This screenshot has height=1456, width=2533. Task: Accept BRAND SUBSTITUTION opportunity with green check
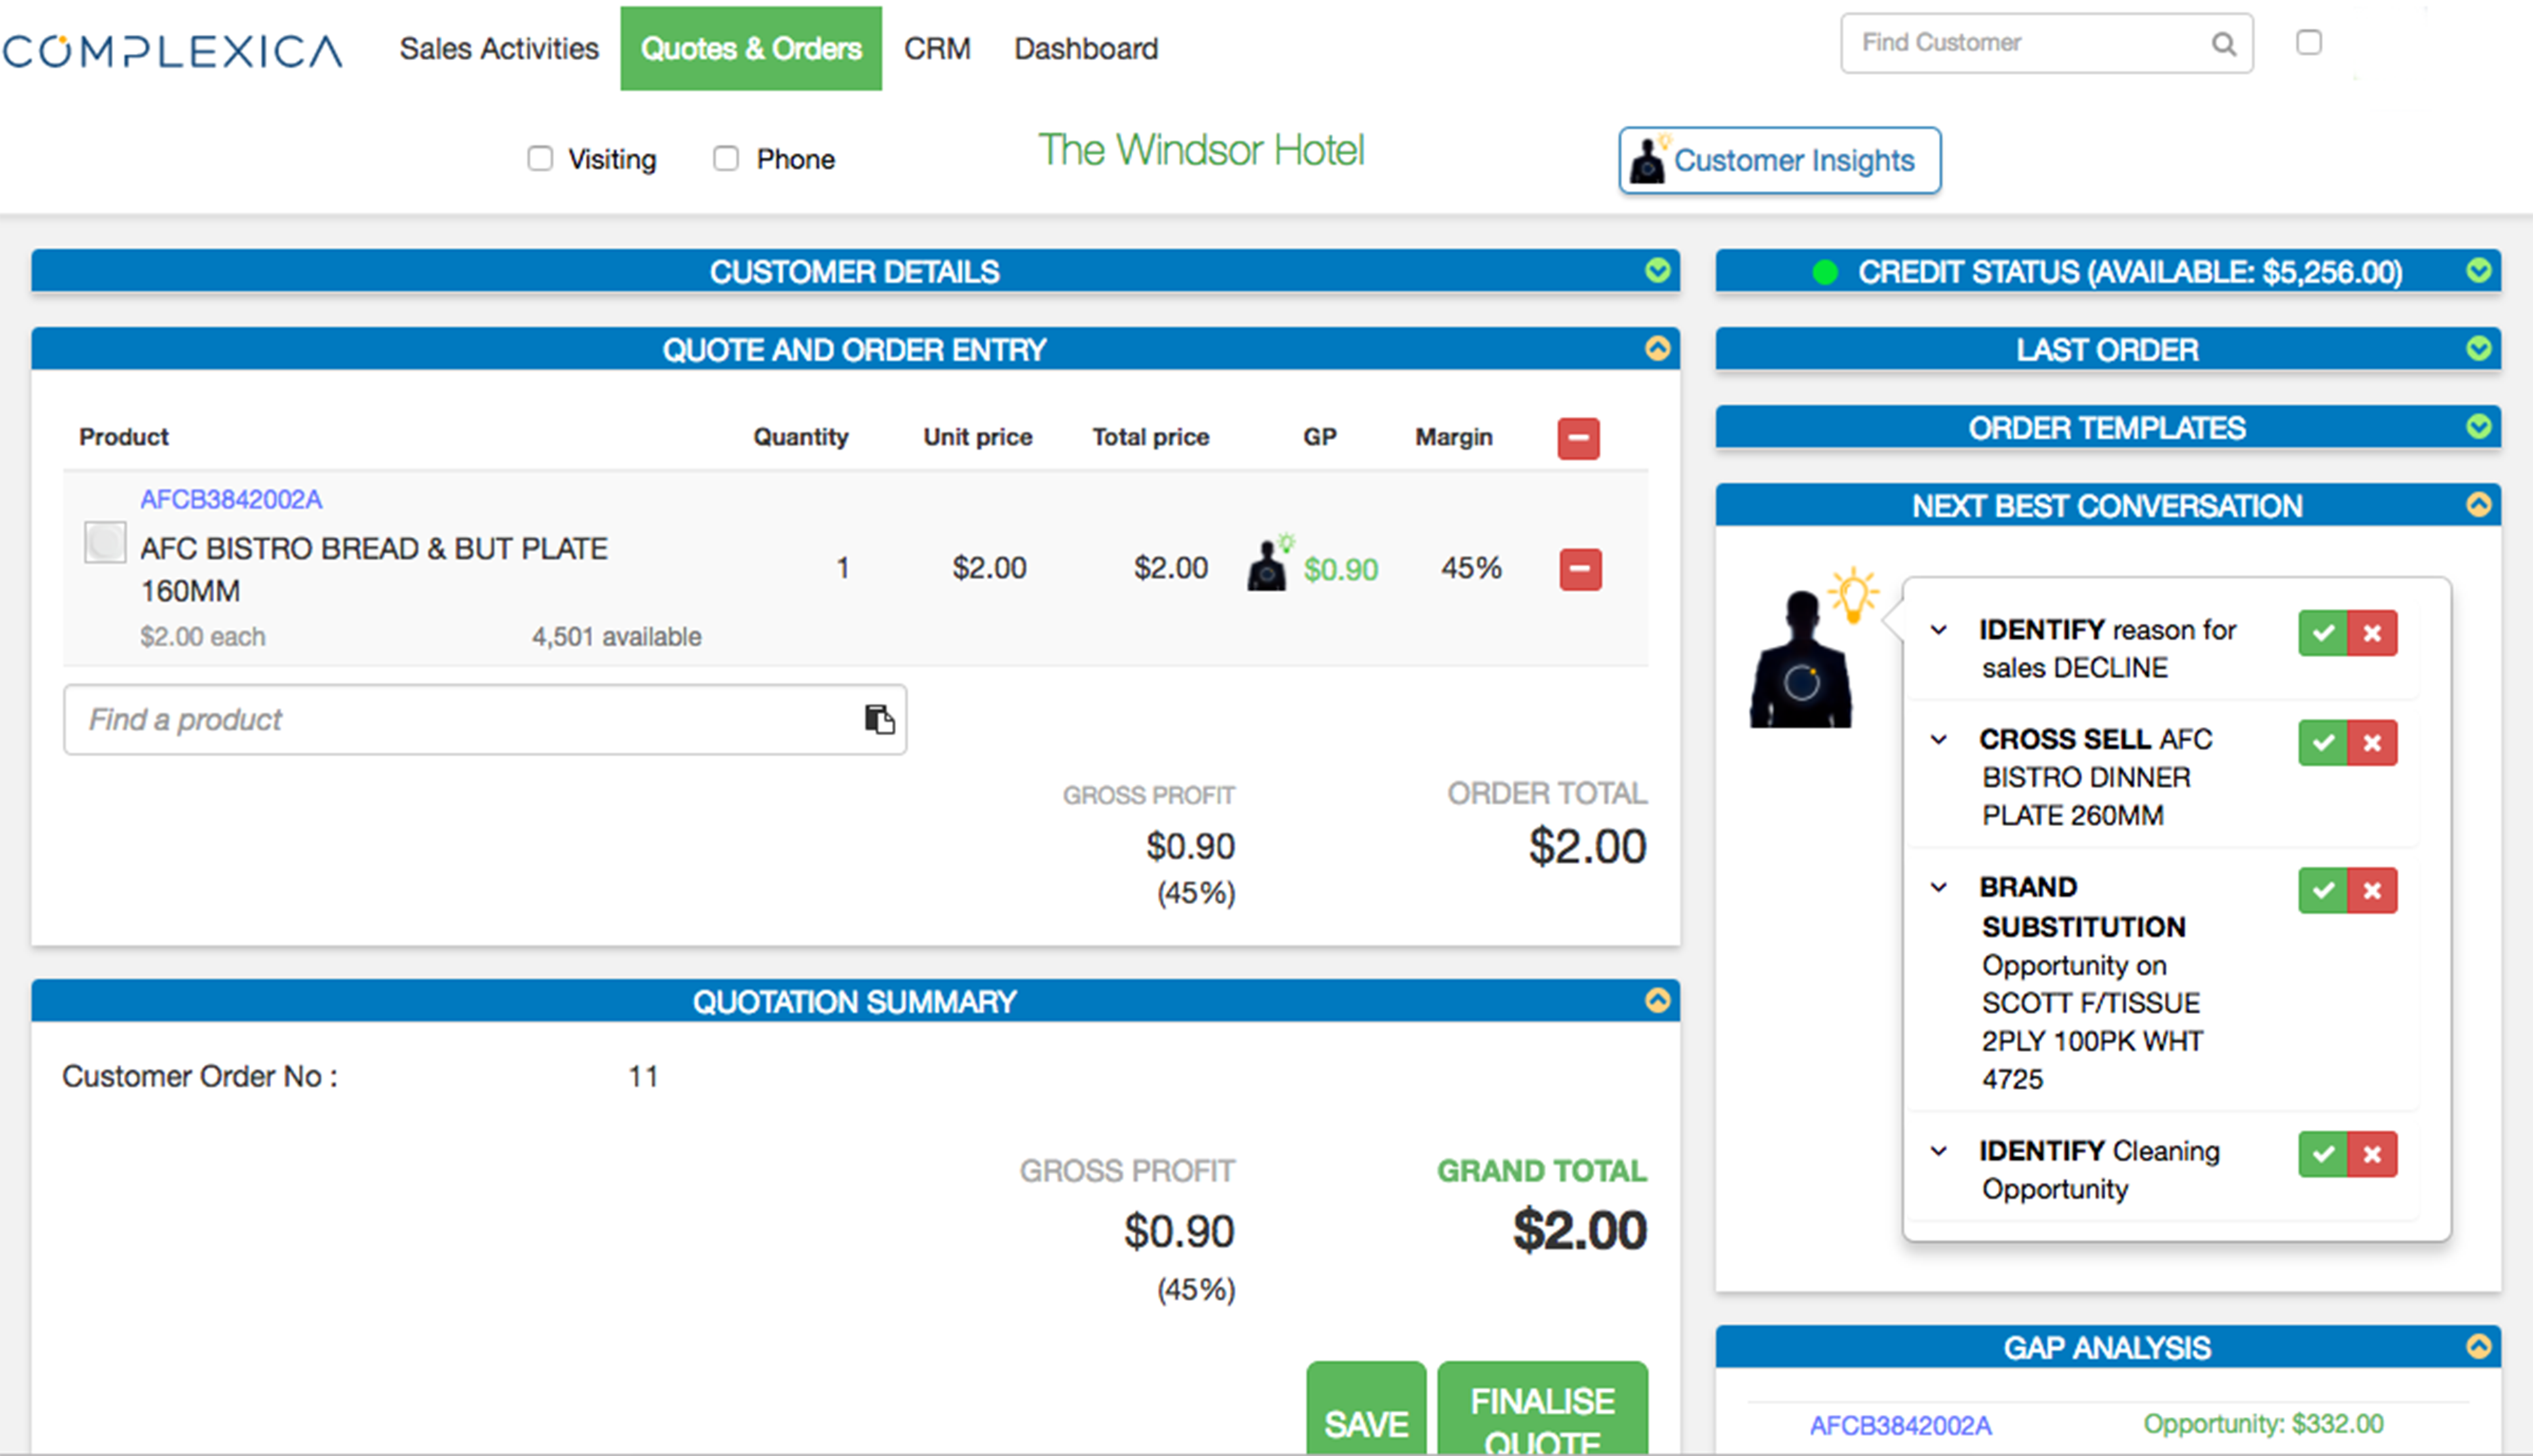pyautogui.click(x=2323, y=891)
